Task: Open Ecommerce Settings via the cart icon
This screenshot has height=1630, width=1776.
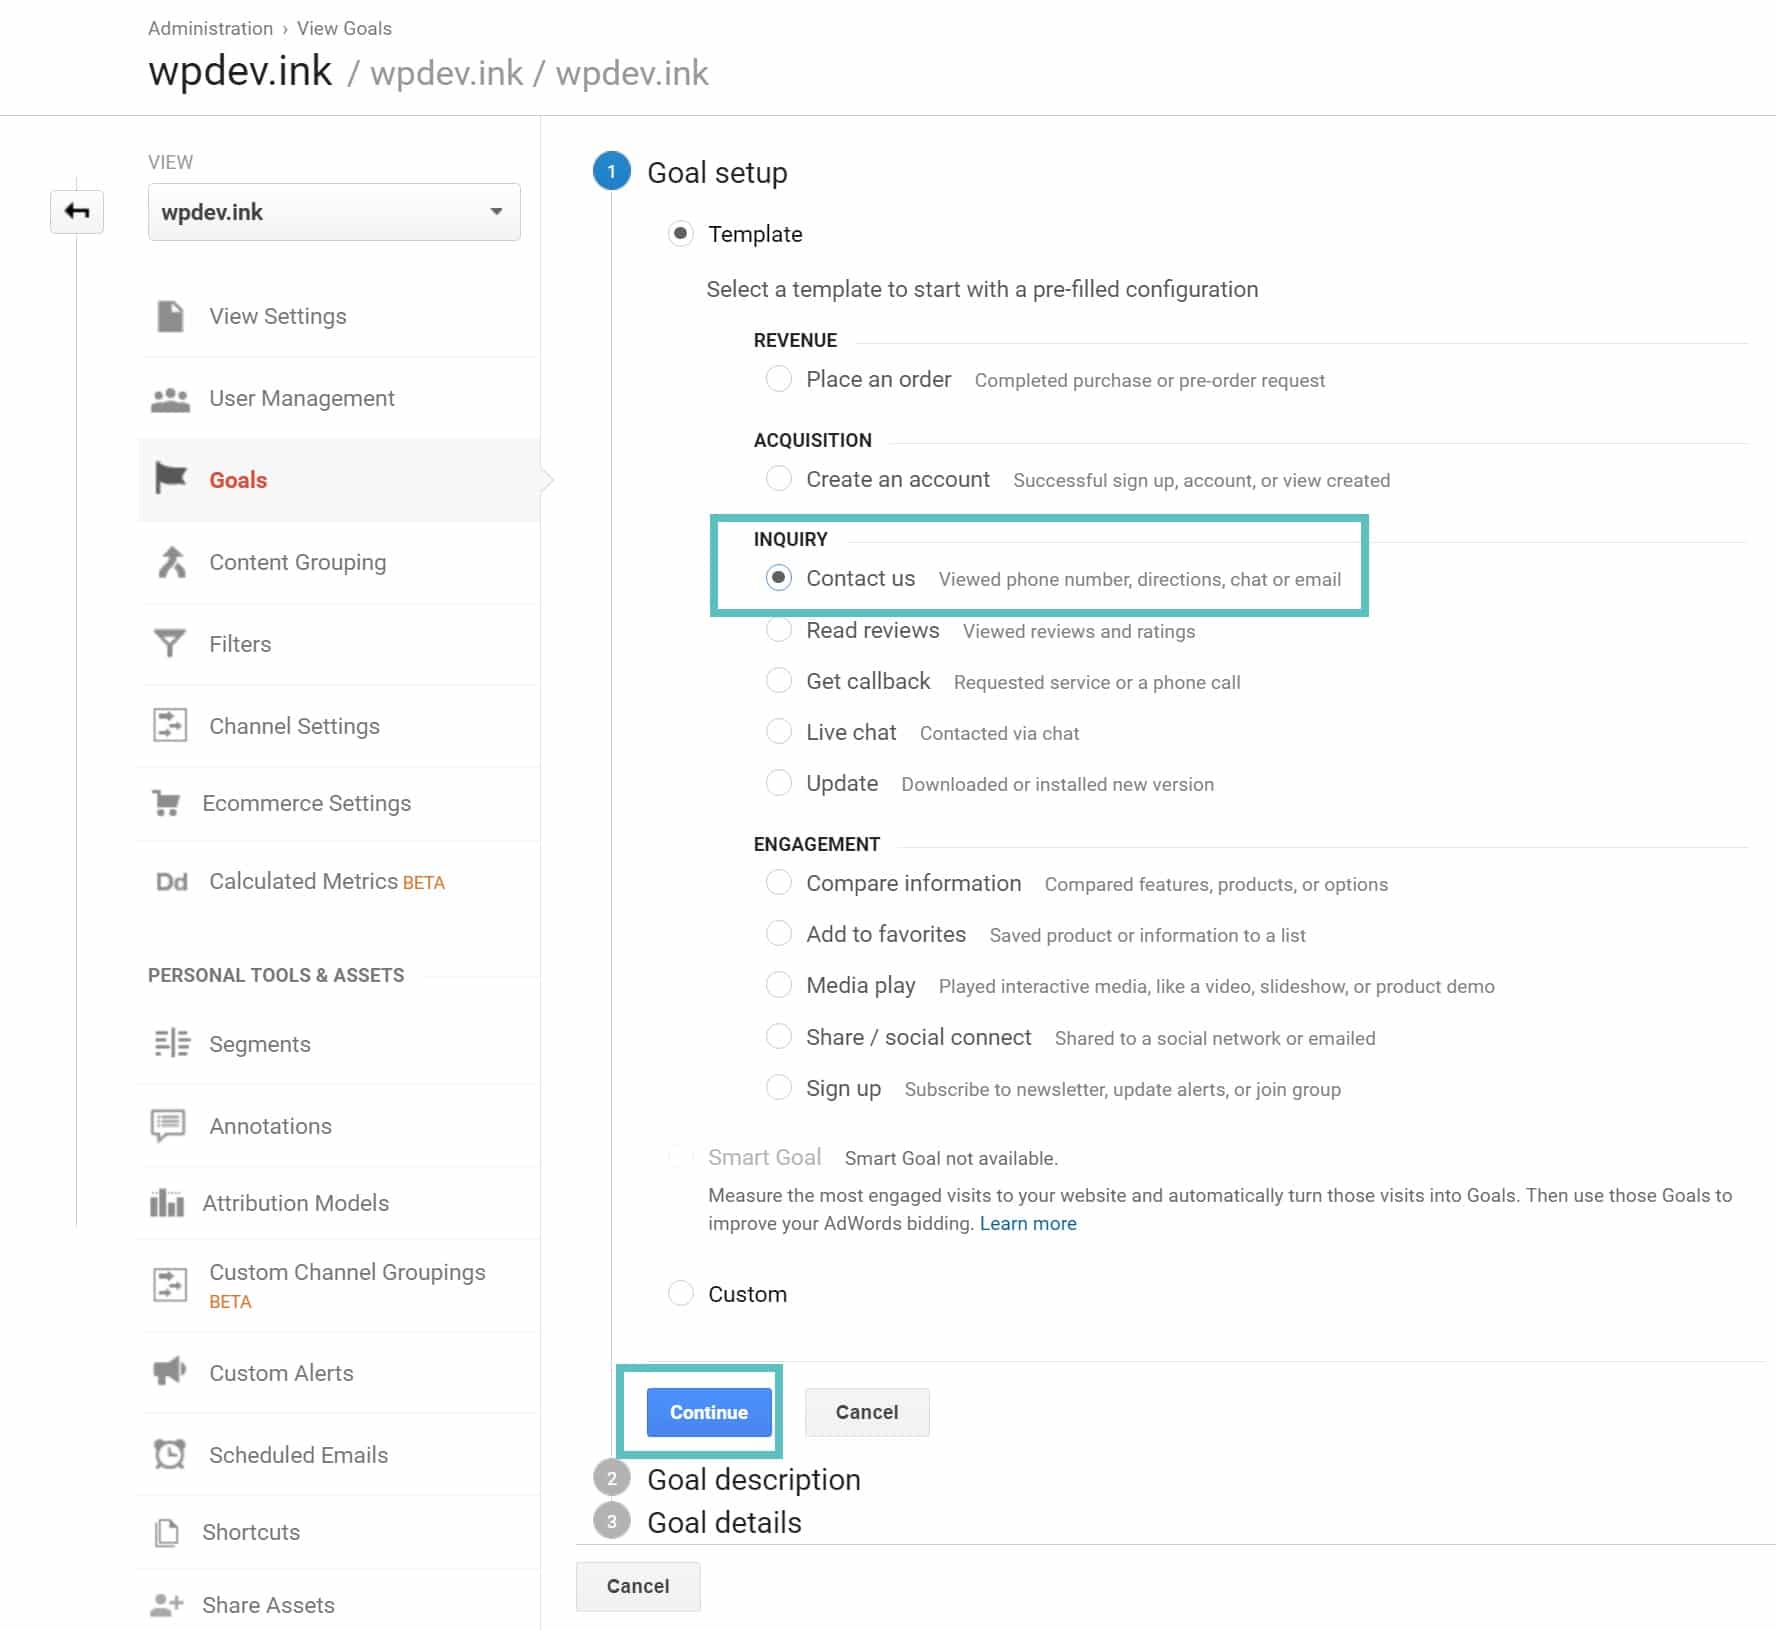Action: coord(168,803)
